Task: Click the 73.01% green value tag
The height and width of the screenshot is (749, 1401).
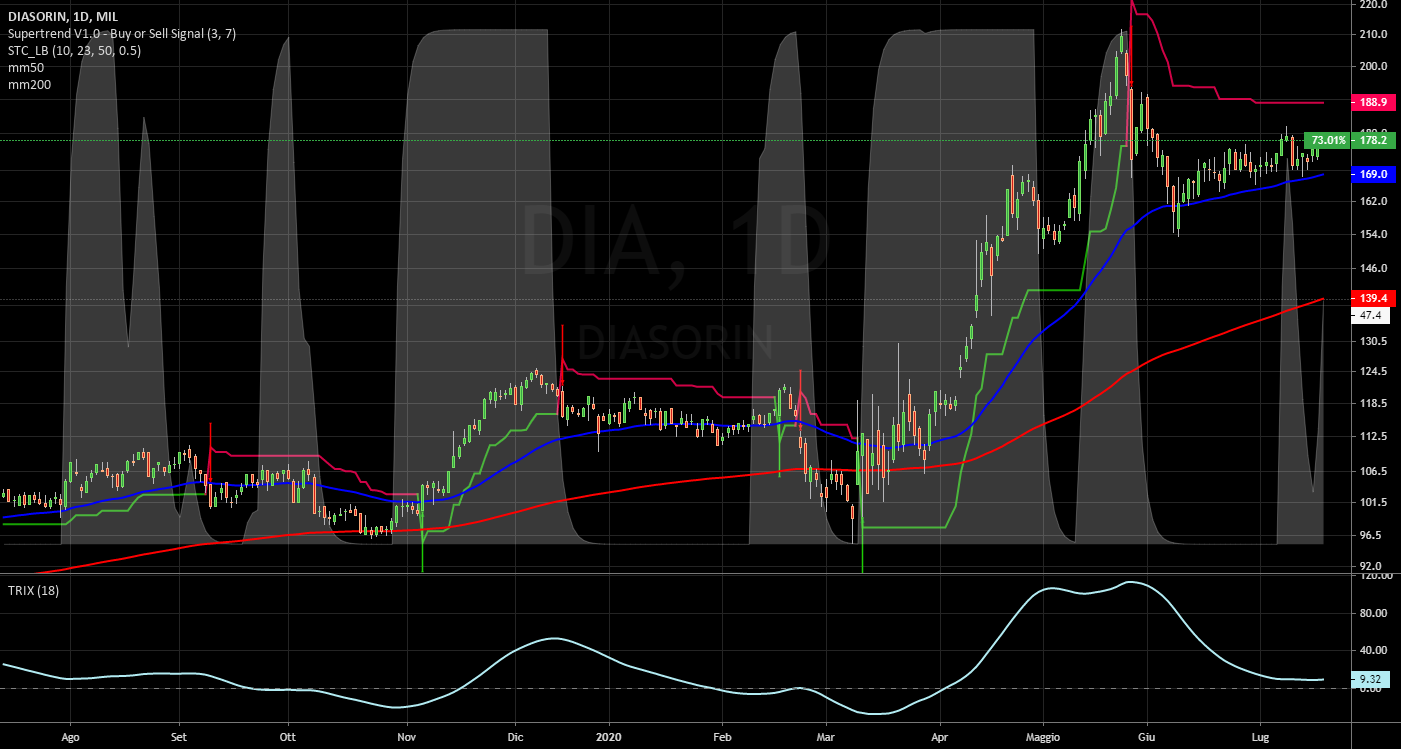Action: 1328,140
